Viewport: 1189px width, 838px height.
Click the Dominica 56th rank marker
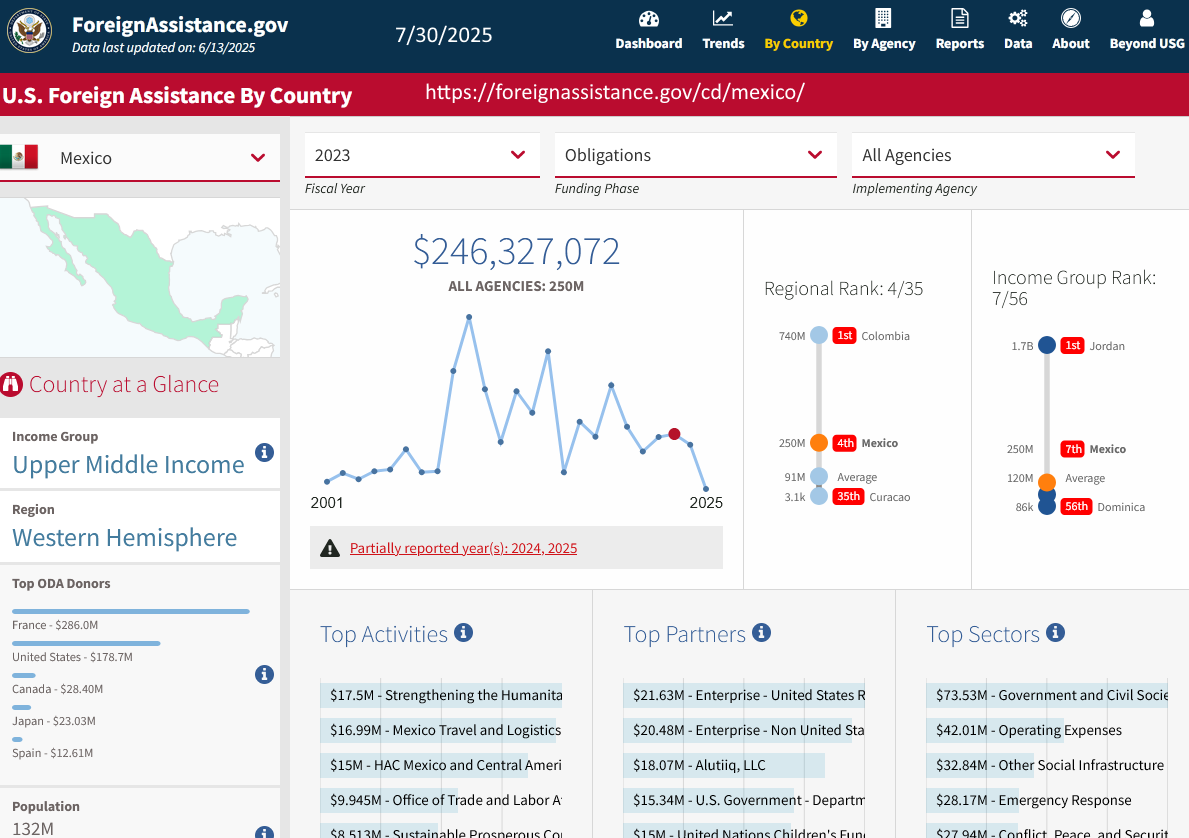pyautogui.click(x=1047, y=506)
